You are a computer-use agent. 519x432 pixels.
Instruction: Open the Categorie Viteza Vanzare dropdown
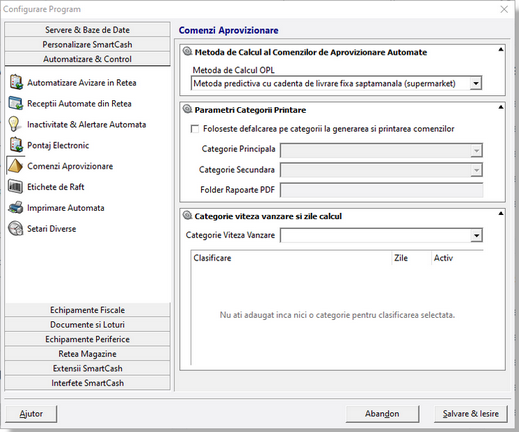[x=476, y=236]
